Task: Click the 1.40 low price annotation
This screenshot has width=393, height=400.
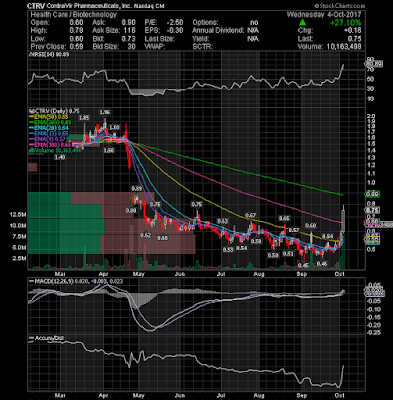Action: [60, 157]
